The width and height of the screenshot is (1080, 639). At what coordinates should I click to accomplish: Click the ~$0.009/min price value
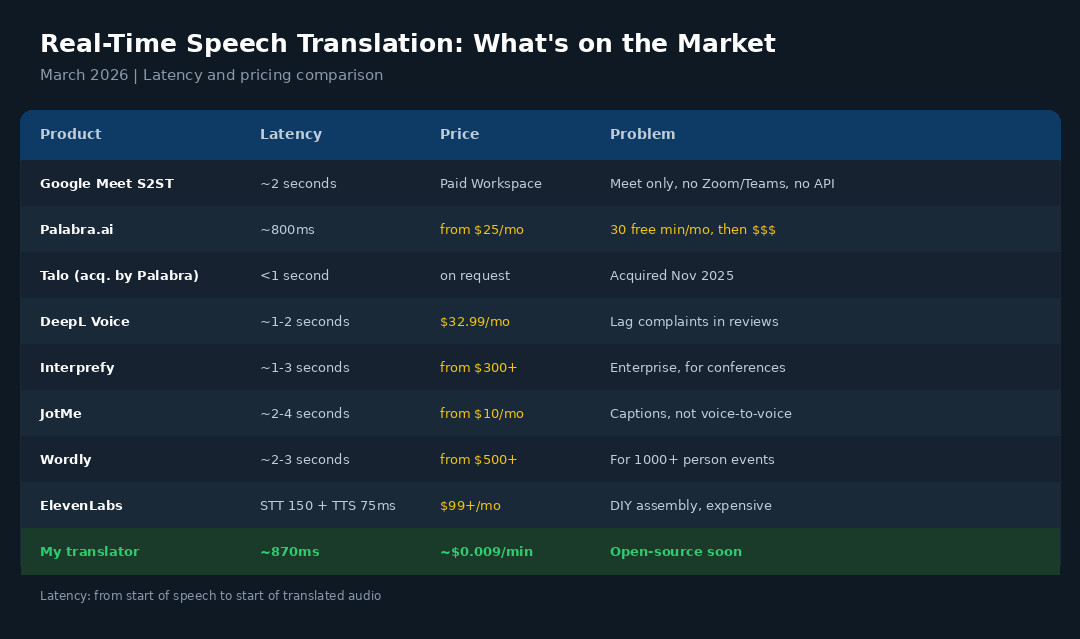486,552
